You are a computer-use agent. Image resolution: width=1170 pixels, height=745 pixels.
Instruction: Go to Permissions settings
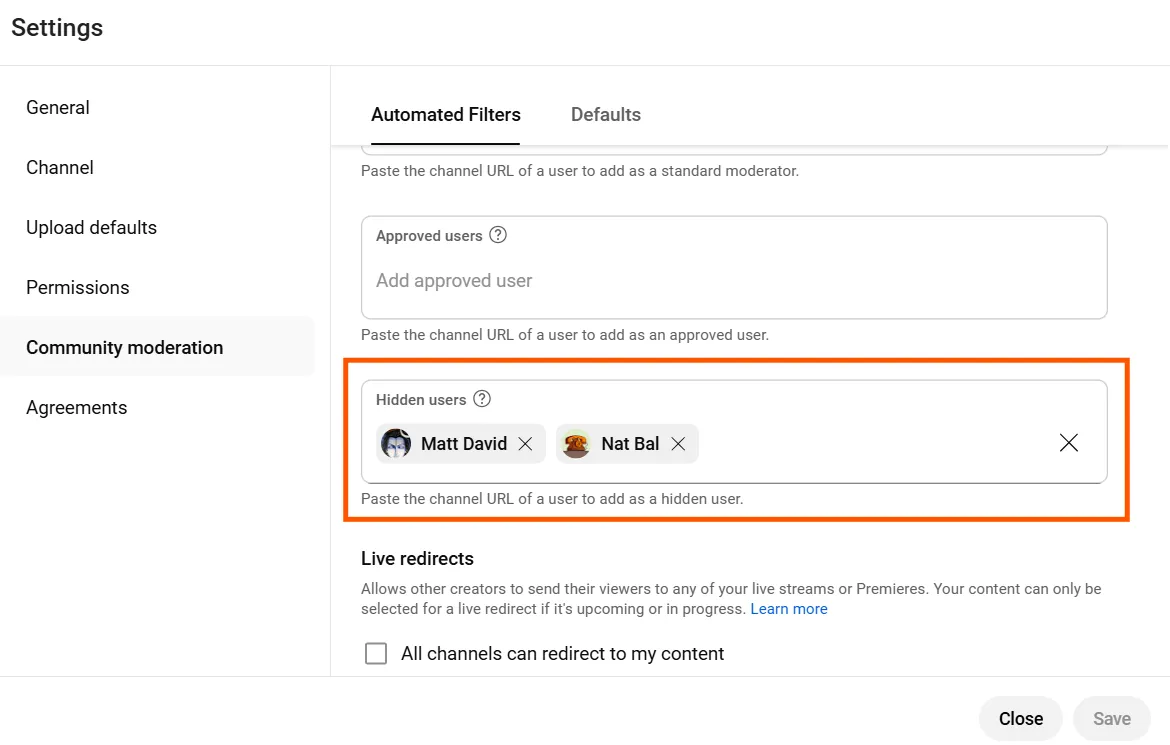[x=77, y=287]
